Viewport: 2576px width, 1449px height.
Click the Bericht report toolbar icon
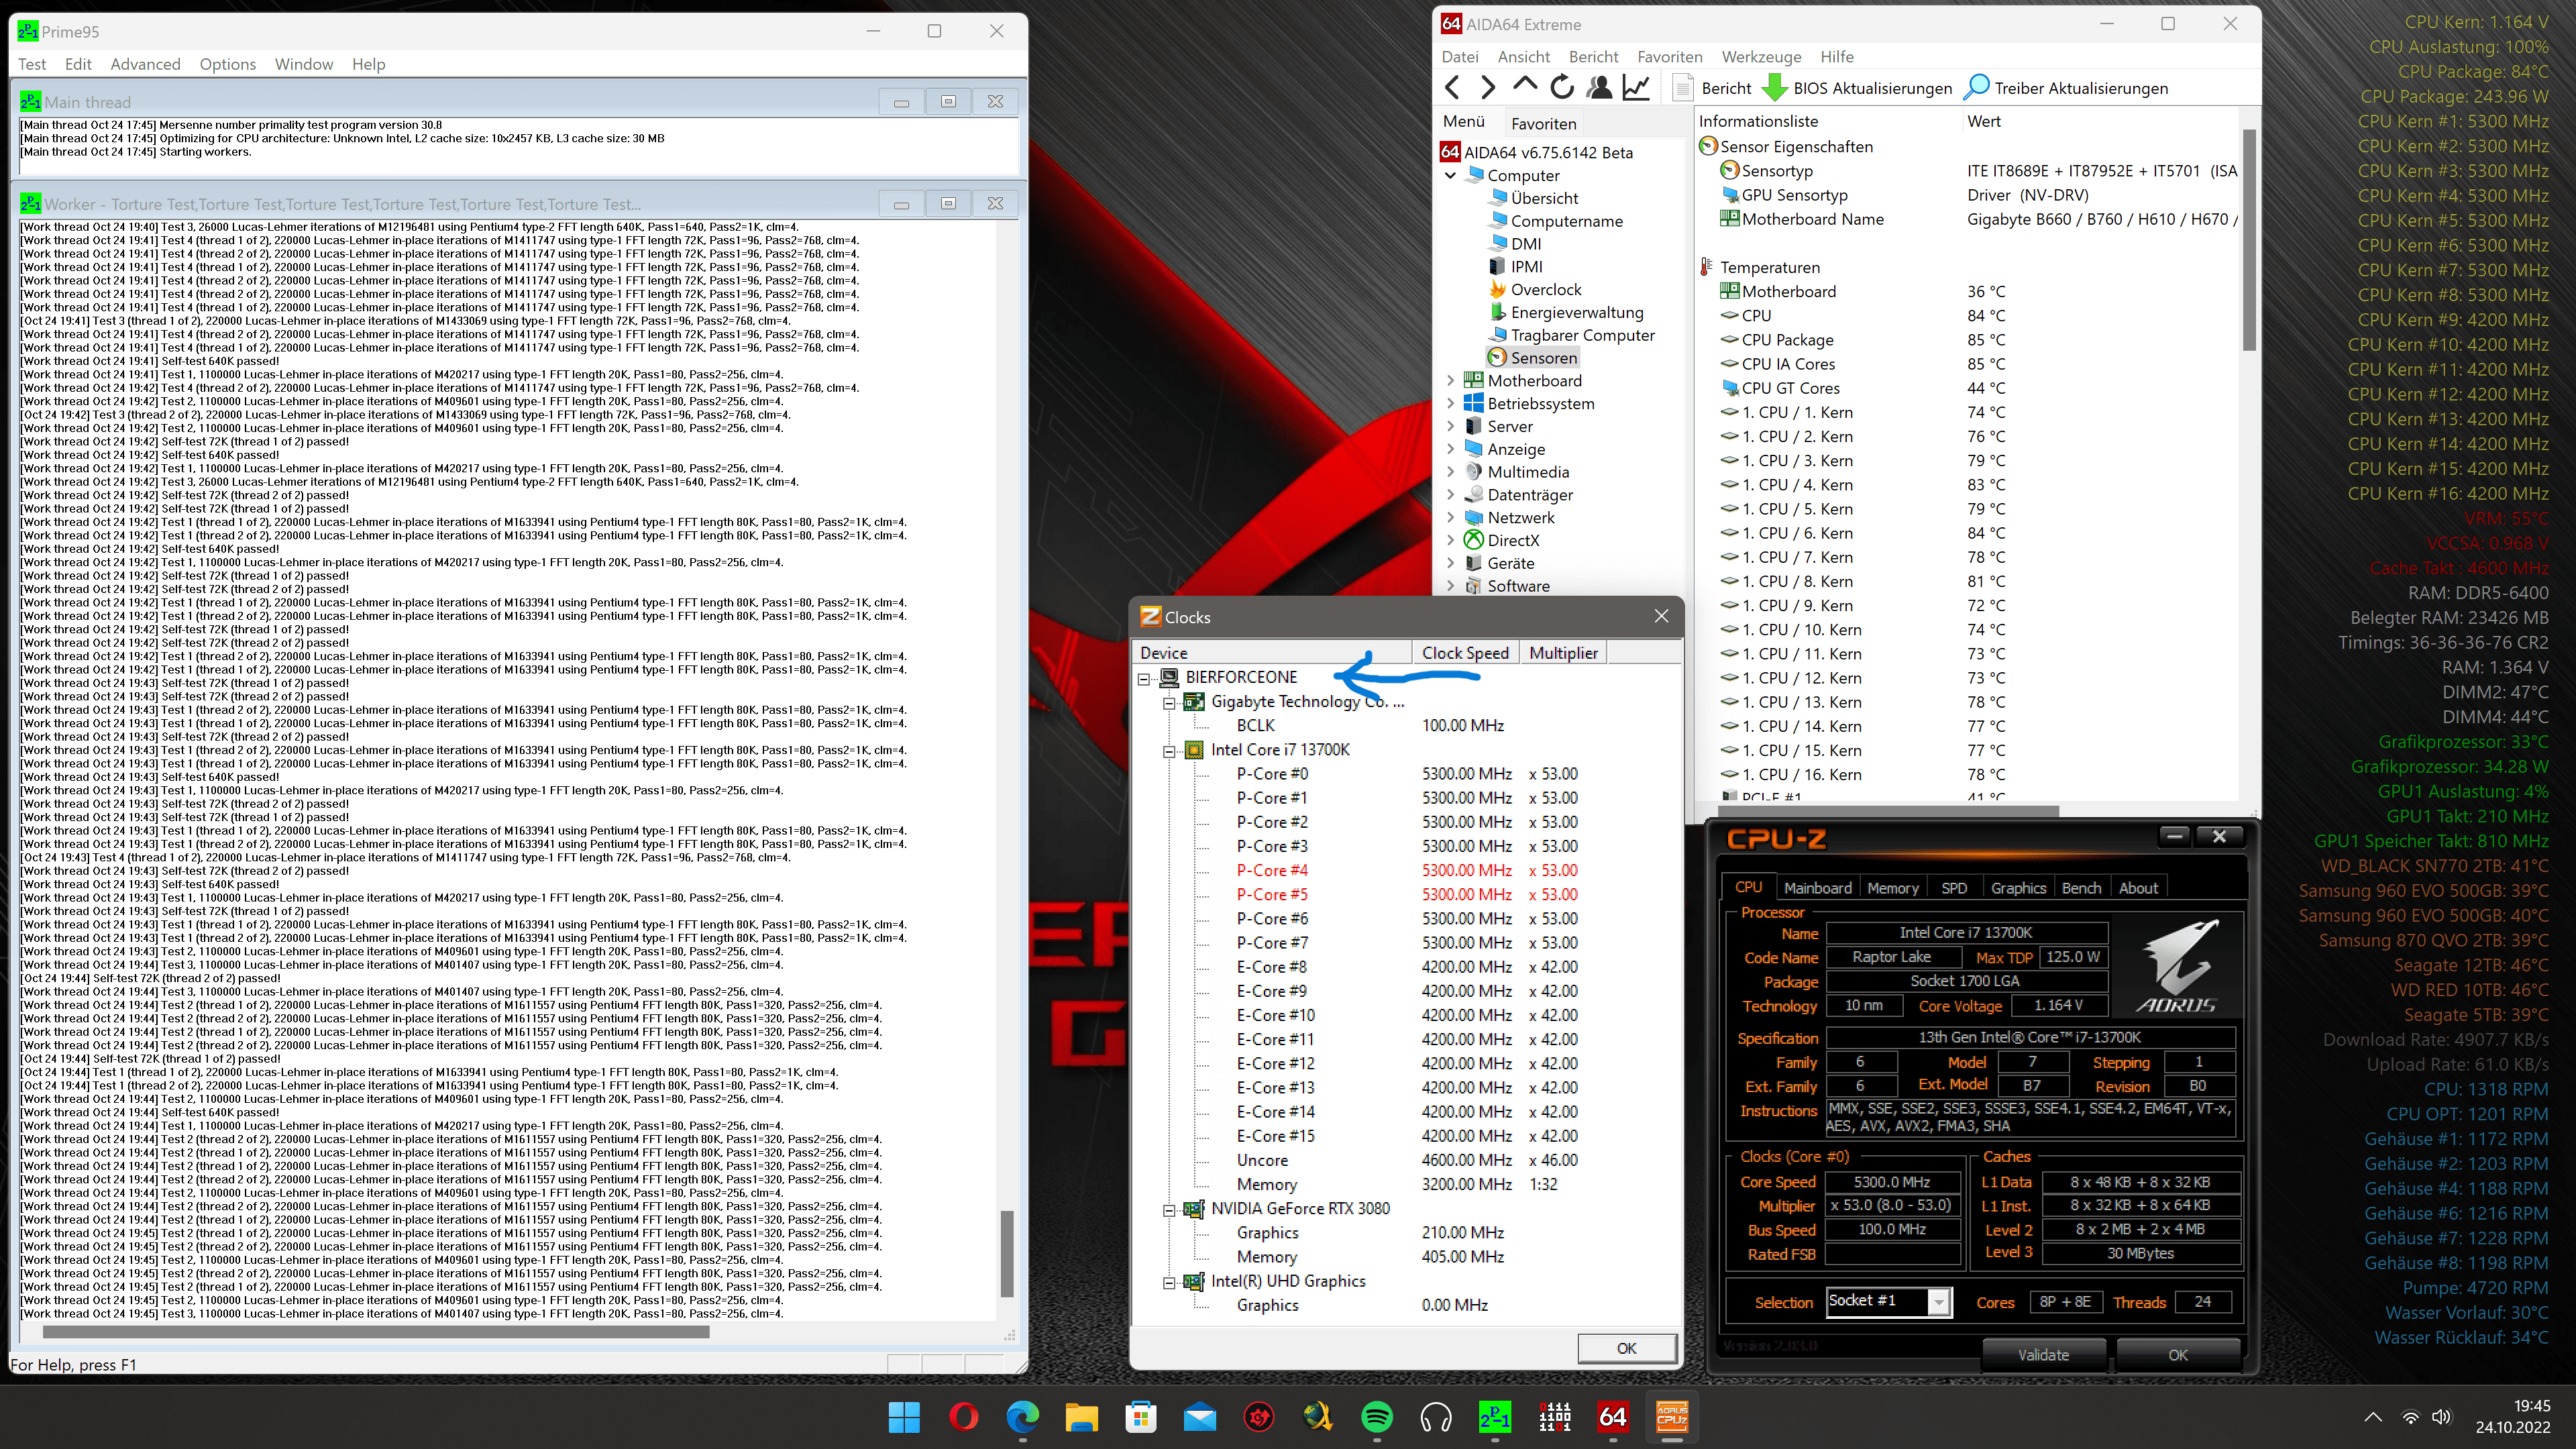[1684, 88]
